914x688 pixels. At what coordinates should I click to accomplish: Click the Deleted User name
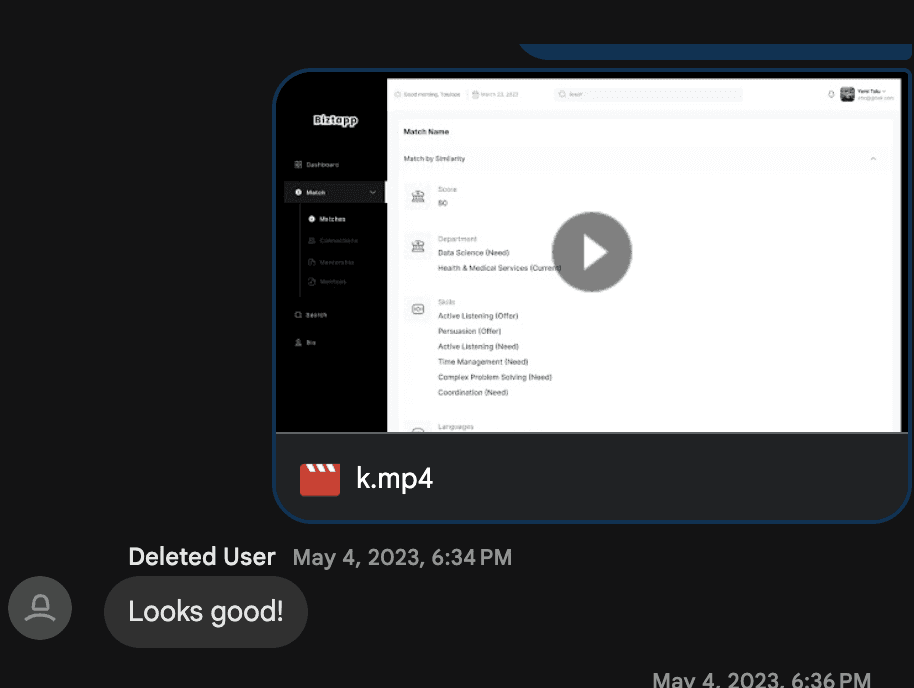click(x=202, y=557)
